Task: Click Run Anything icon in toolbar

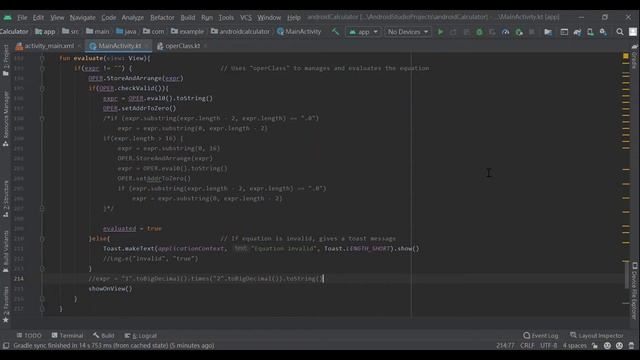Action: (x=564, y=31)
